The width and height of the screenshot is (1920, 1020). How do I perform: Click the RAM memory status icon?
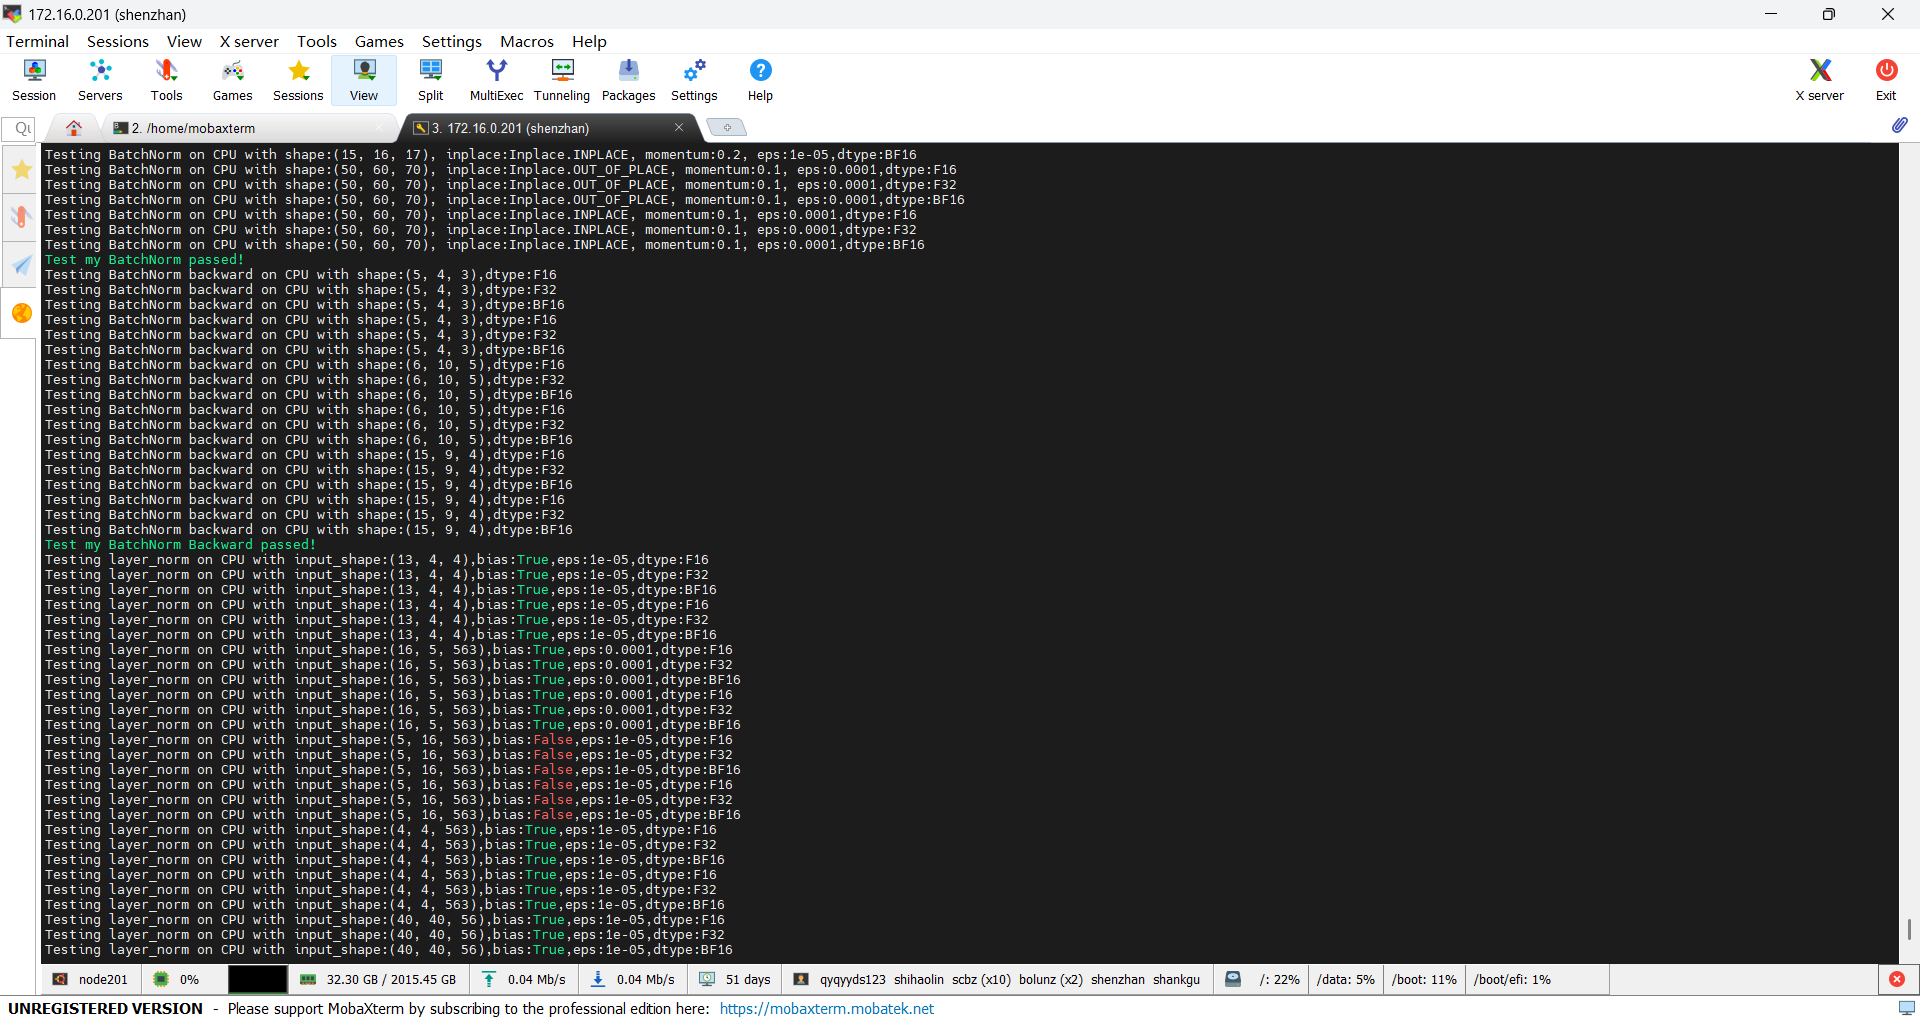click(x=308, y=979)
